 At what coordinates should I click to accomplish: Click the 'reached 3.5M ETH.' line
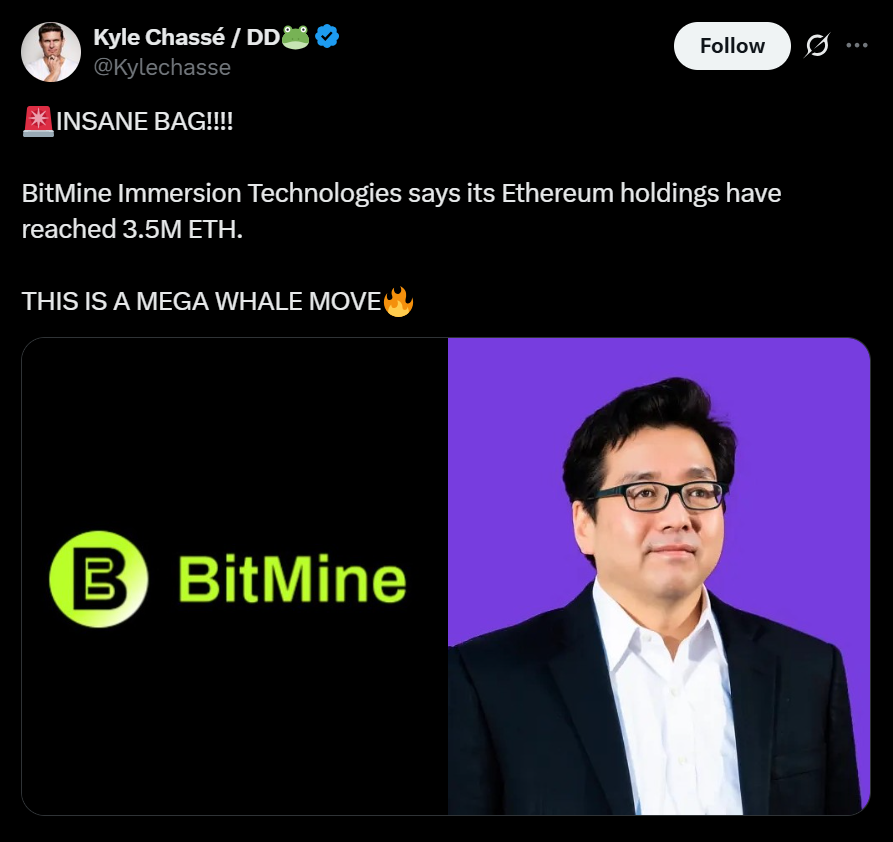(132, 230)
